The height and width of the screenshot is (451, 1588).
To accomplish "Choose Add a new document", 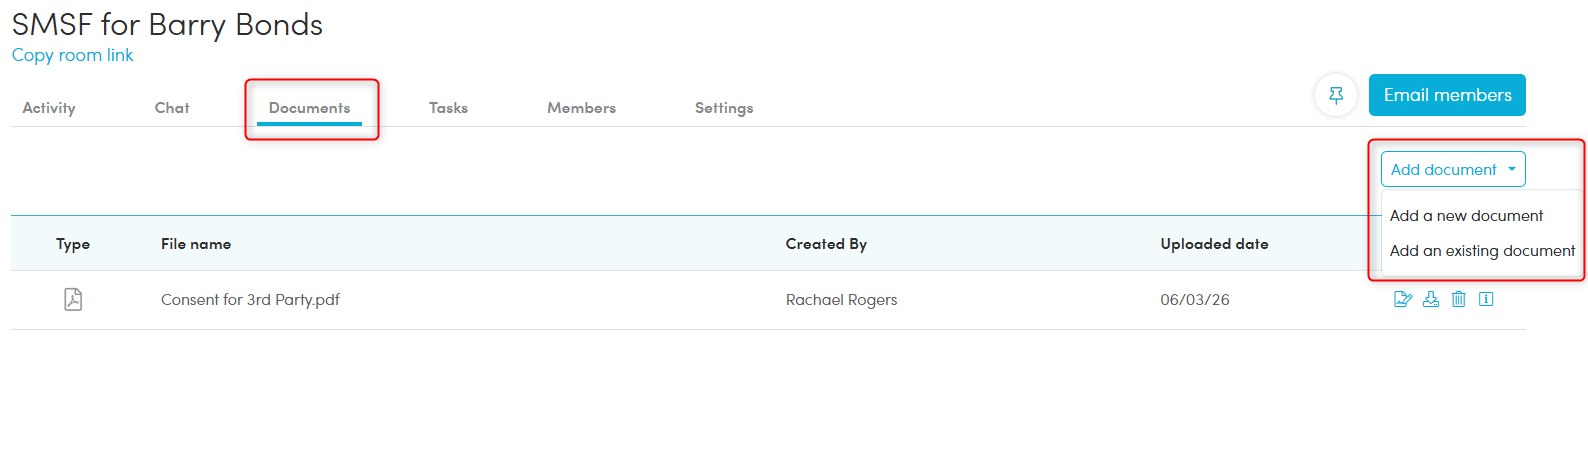I will [1466, 216].
